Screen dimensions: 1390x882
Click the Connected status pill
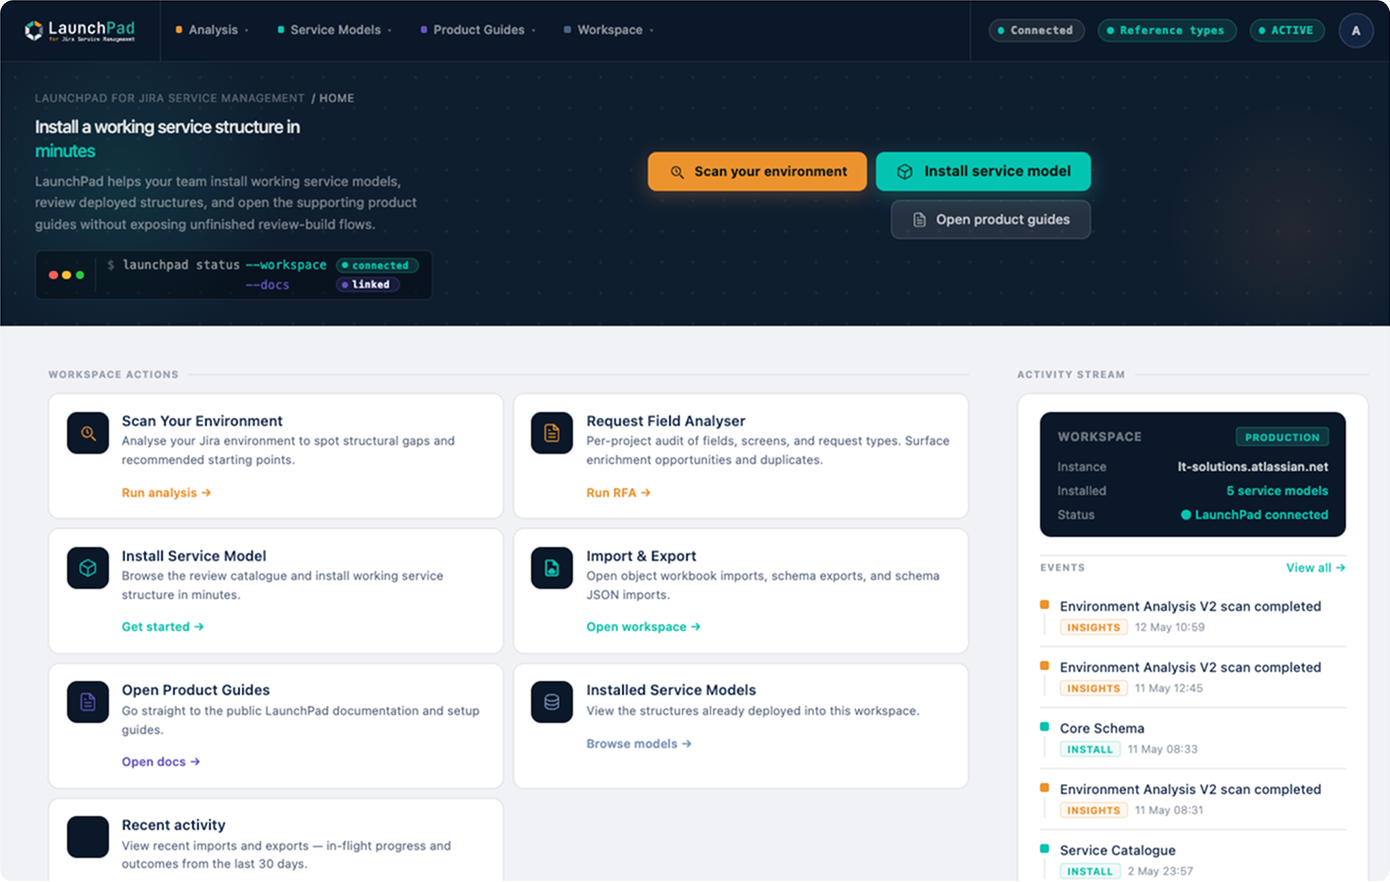(1037, 30)
